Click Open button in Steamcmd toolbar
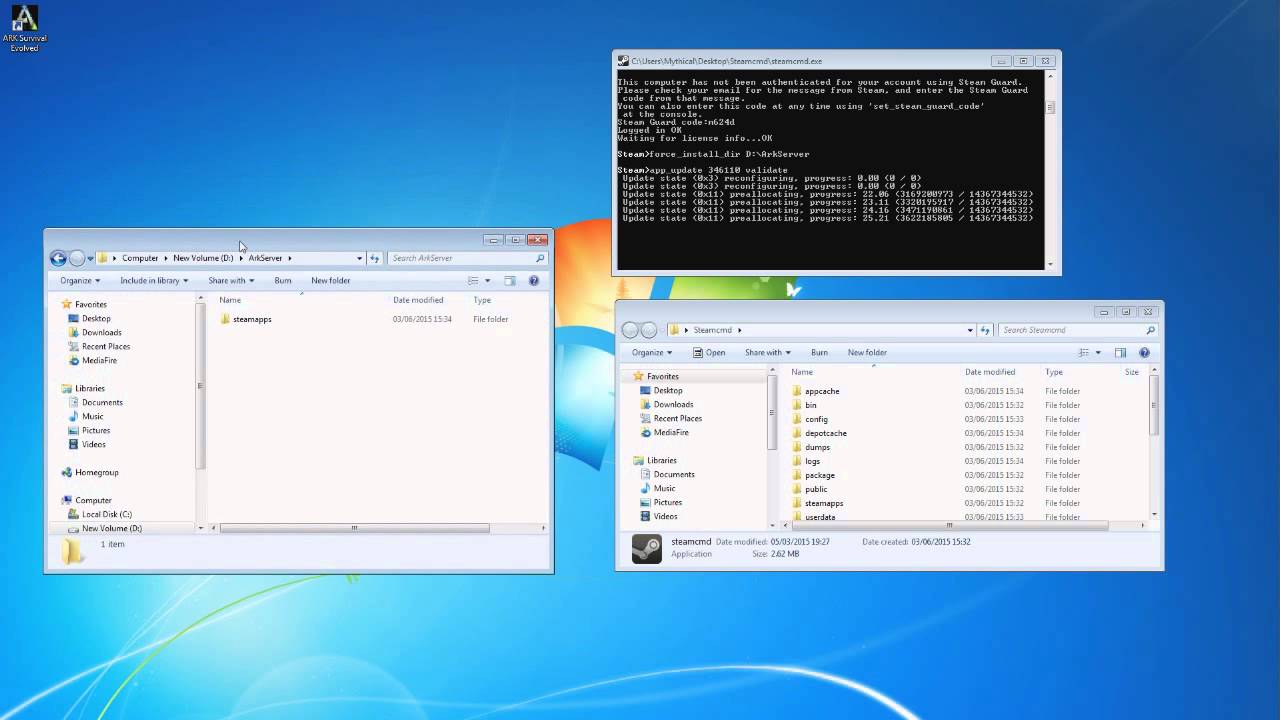The image size is (1280, 720). (x=709, y=353)
